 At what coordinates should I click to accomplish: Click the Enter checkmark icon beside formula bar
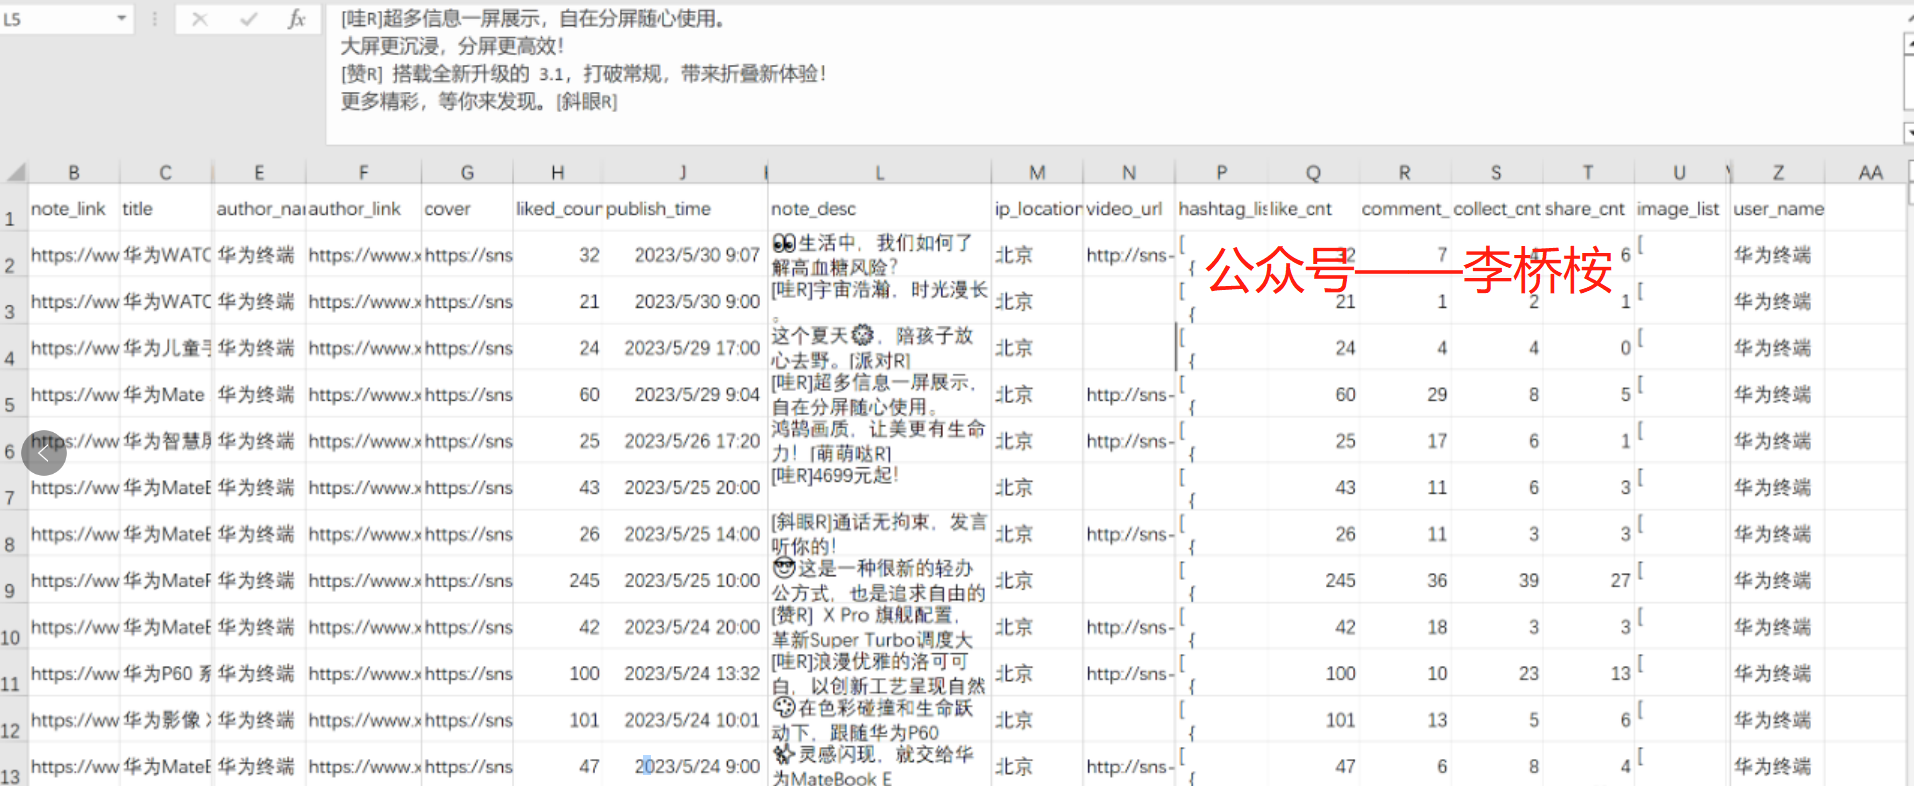tap(248, 19)
